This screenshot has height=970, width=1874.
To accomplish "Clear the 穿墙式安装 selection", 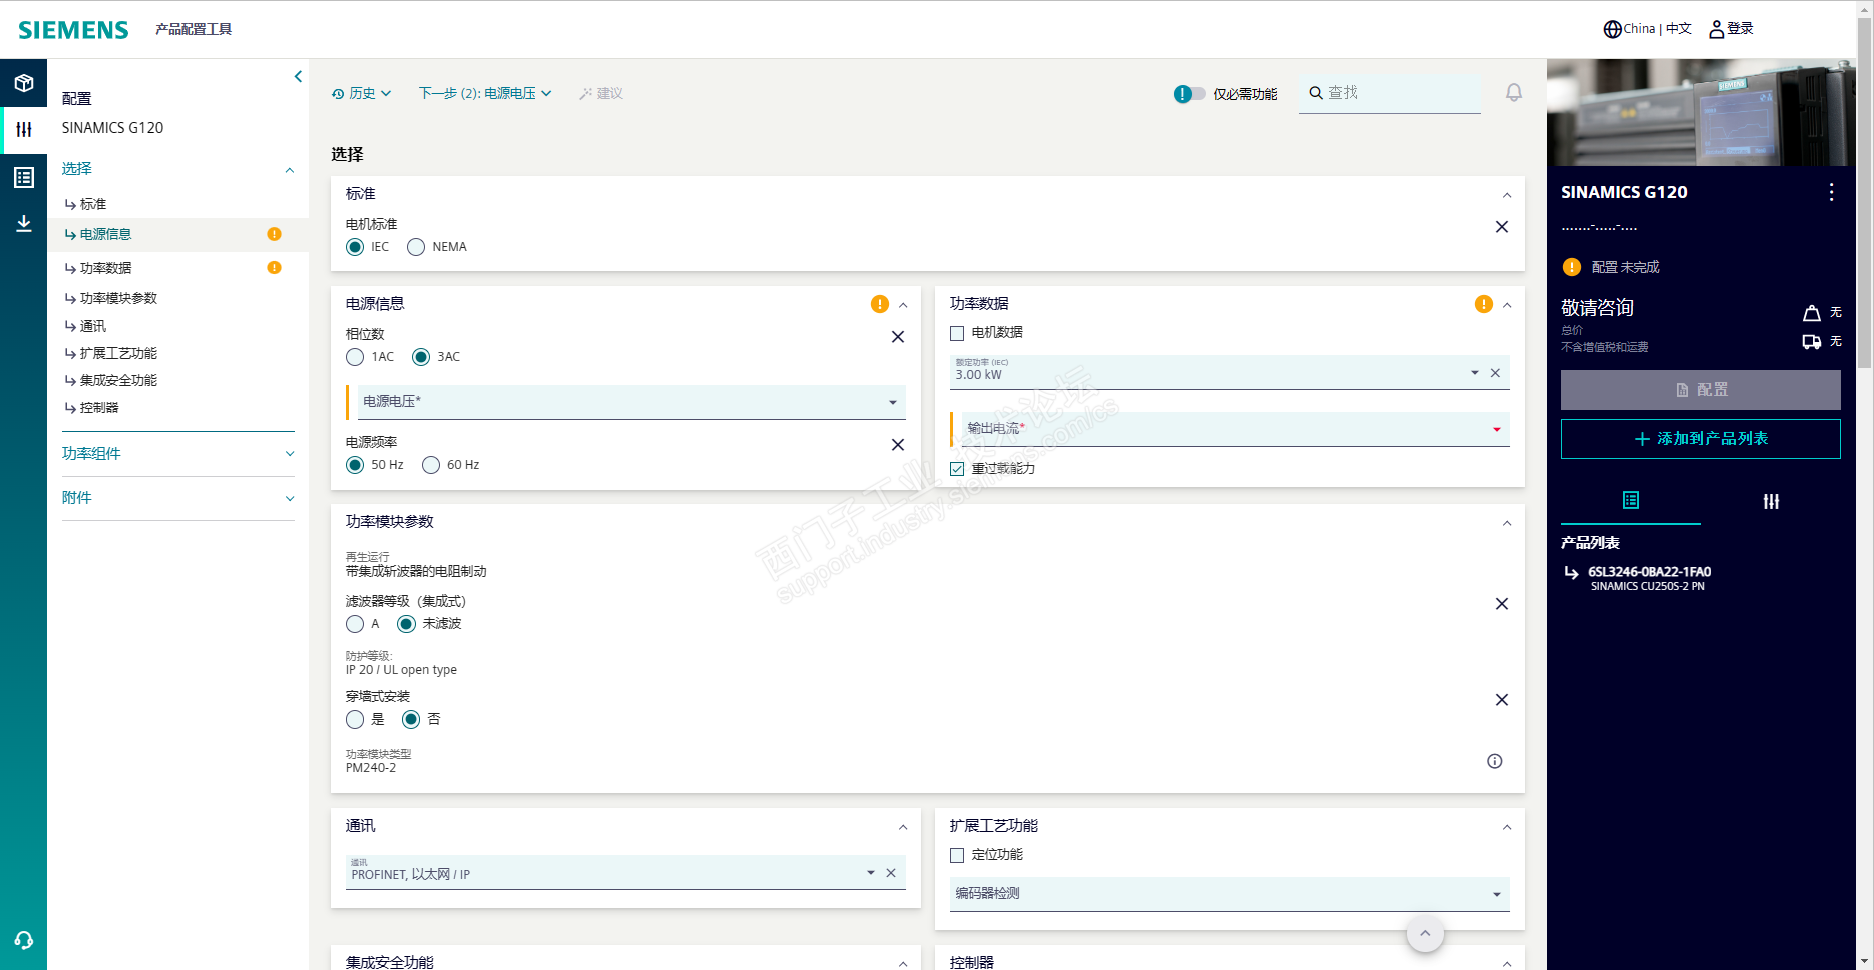I will coord(1502,700).
